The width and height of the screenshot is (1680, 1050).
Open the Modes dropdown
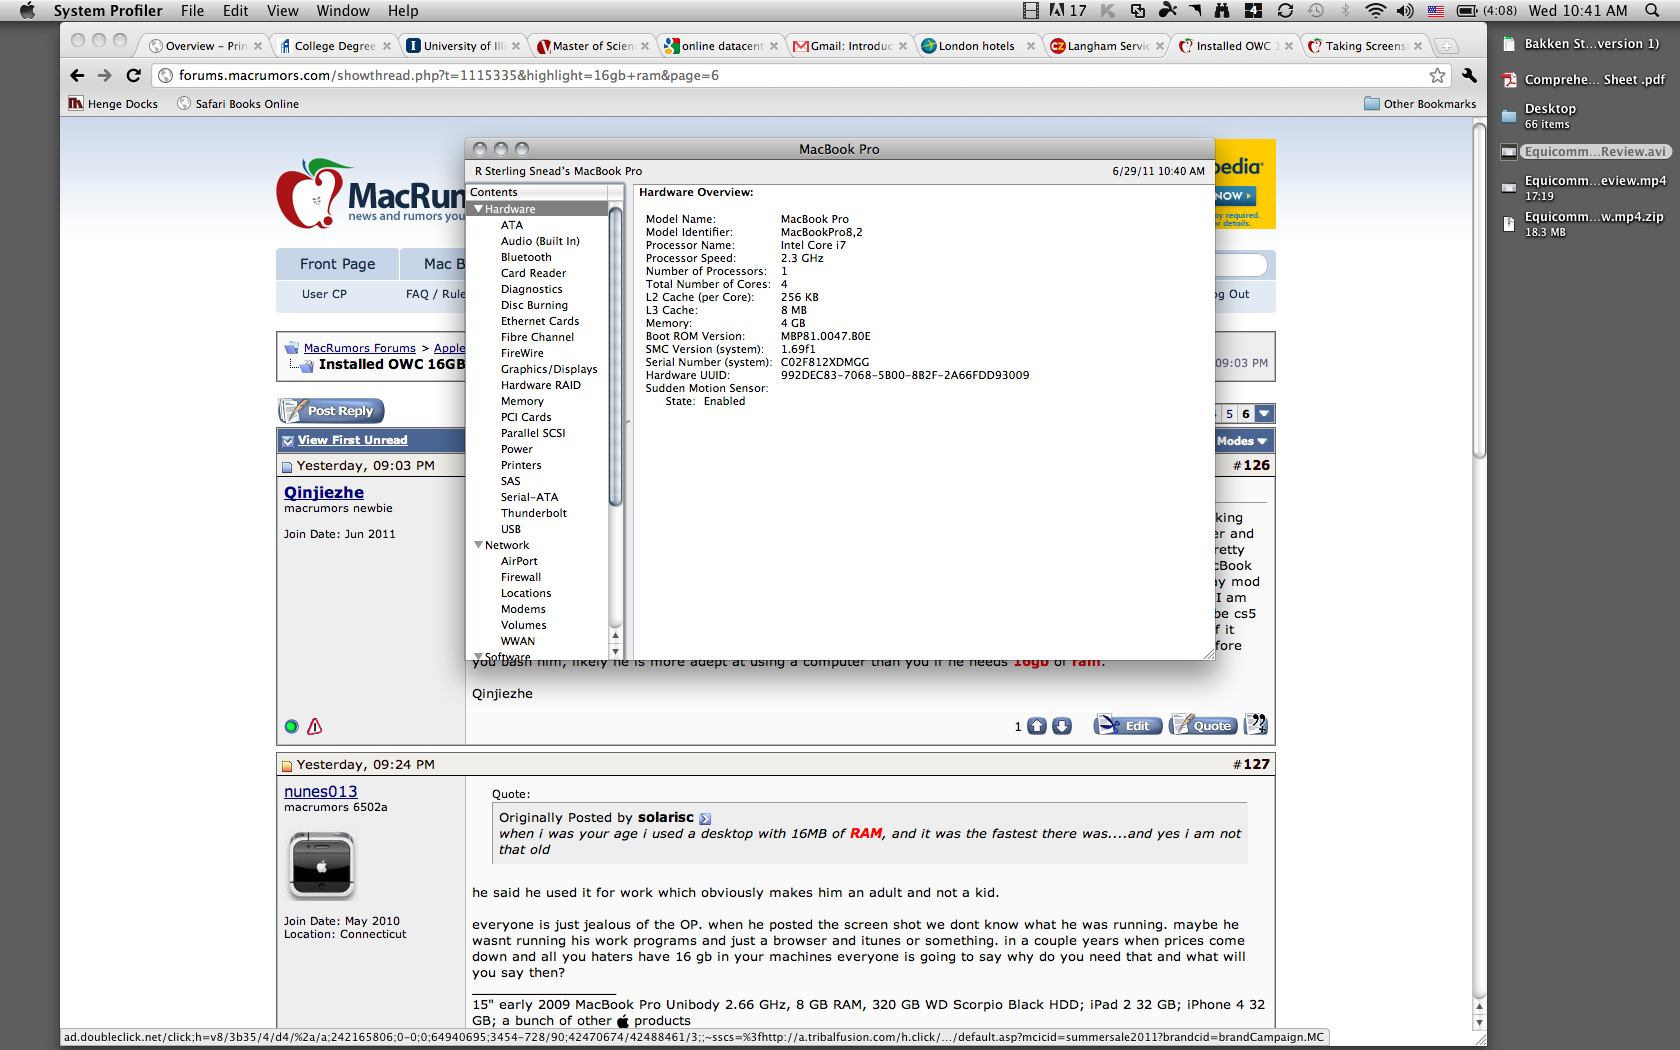[x=1242, y=441]
